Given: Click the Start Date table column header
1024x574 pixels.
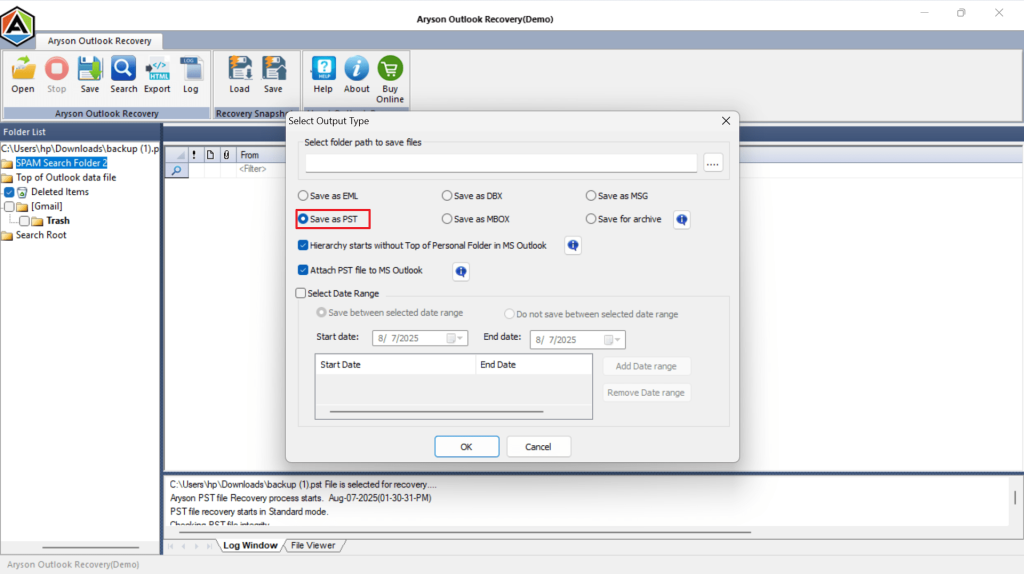Looking at the screenshot, I should pos(395,364).
